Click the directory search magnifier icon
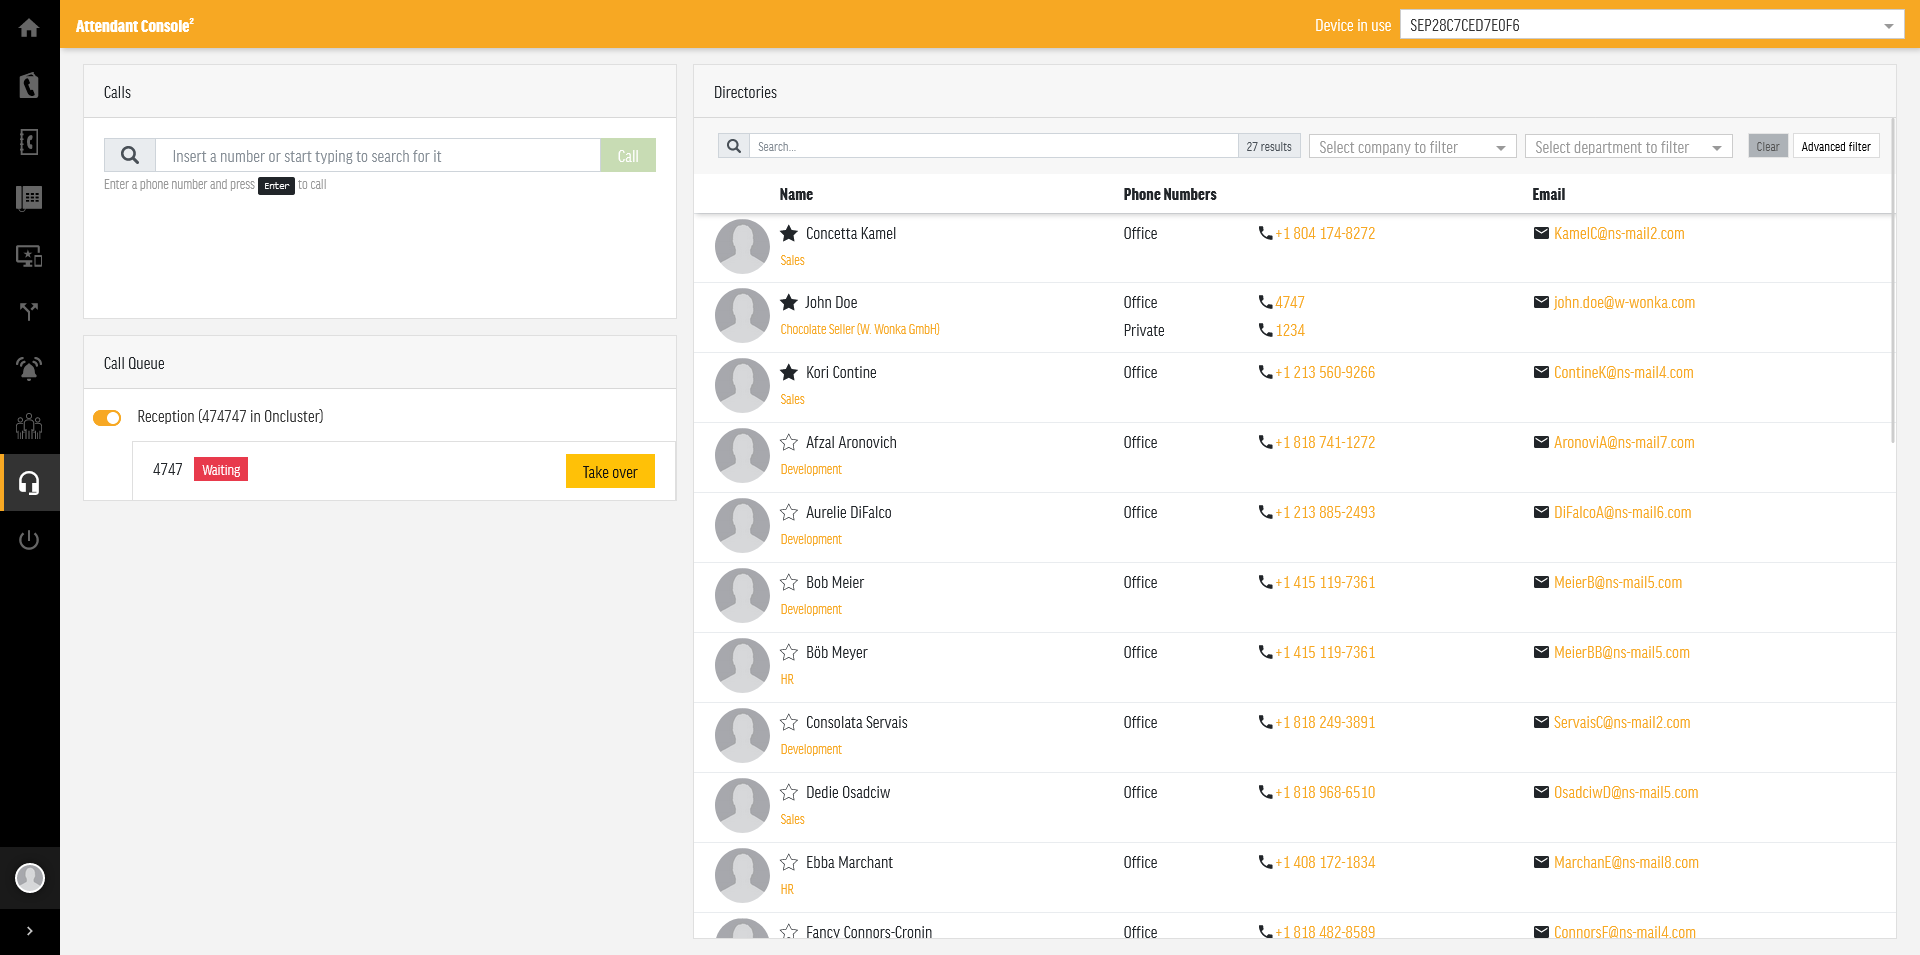 click(734, 146)
